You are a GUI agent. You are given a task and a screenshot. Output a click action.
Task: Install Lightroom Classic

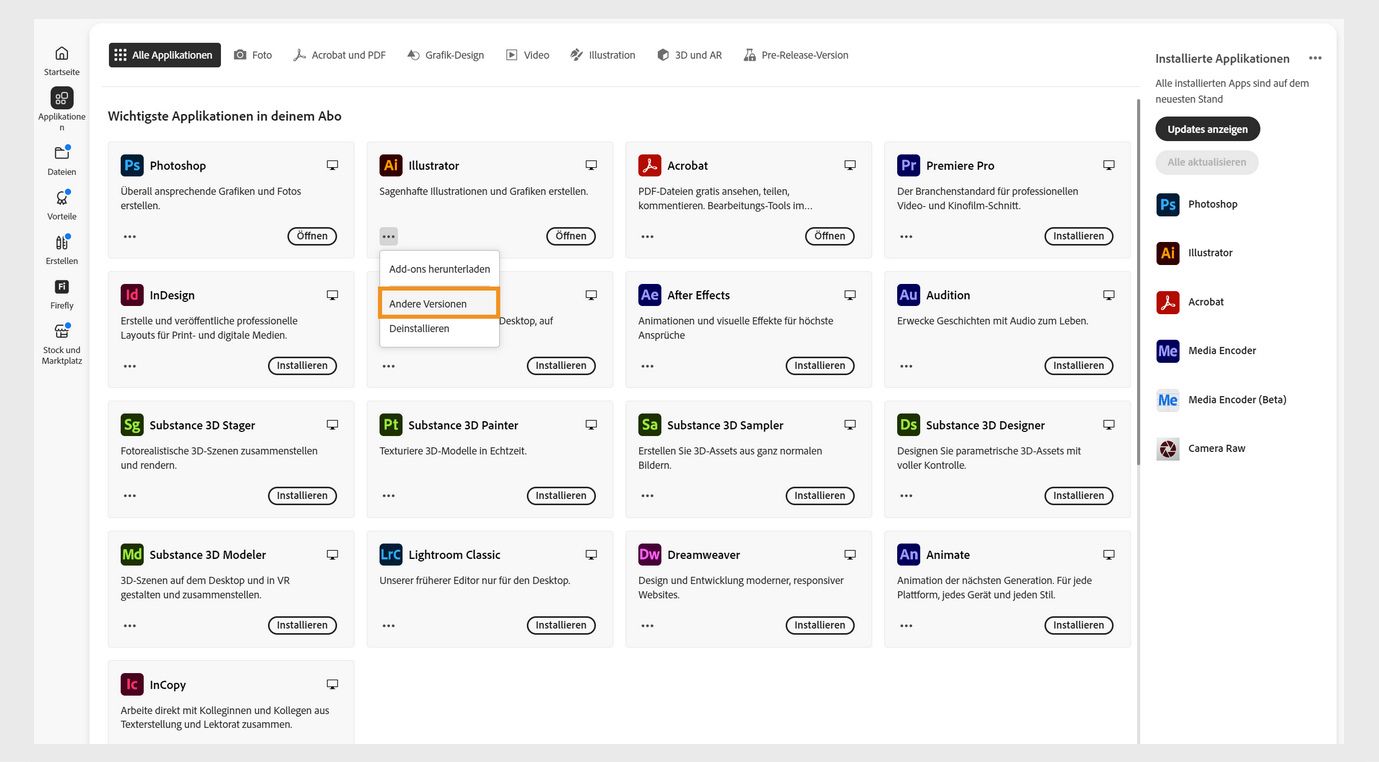(561, 625)
